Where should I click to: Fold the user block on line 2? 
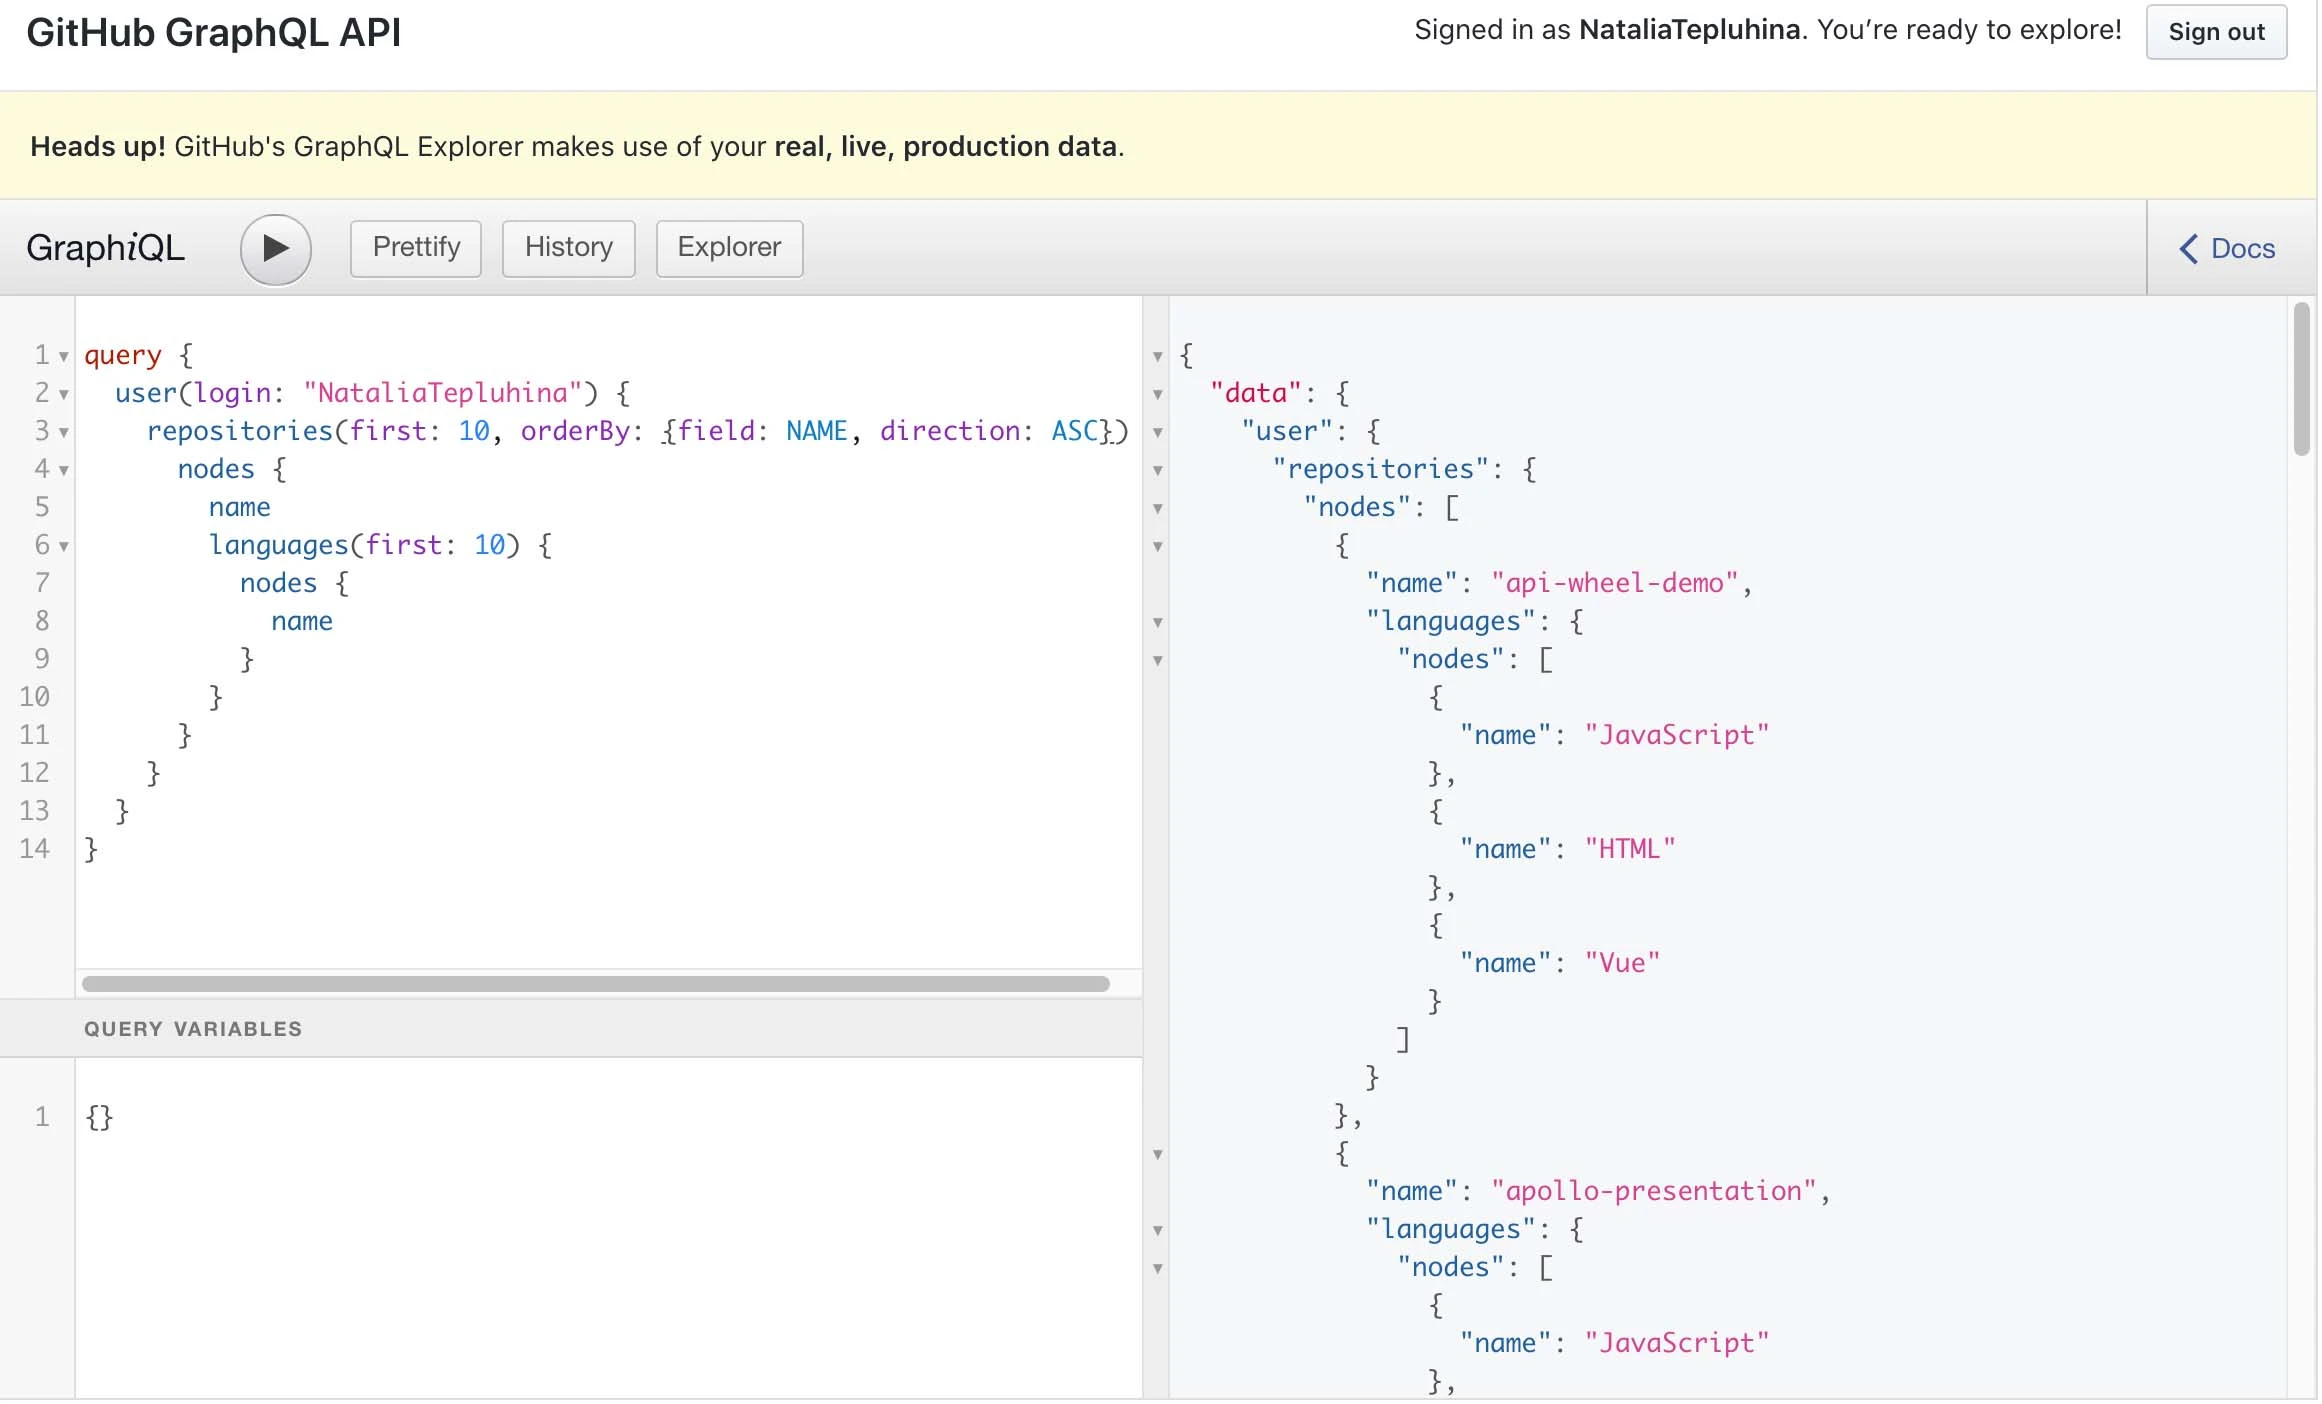pyautogui.click(x=64, y=394)
